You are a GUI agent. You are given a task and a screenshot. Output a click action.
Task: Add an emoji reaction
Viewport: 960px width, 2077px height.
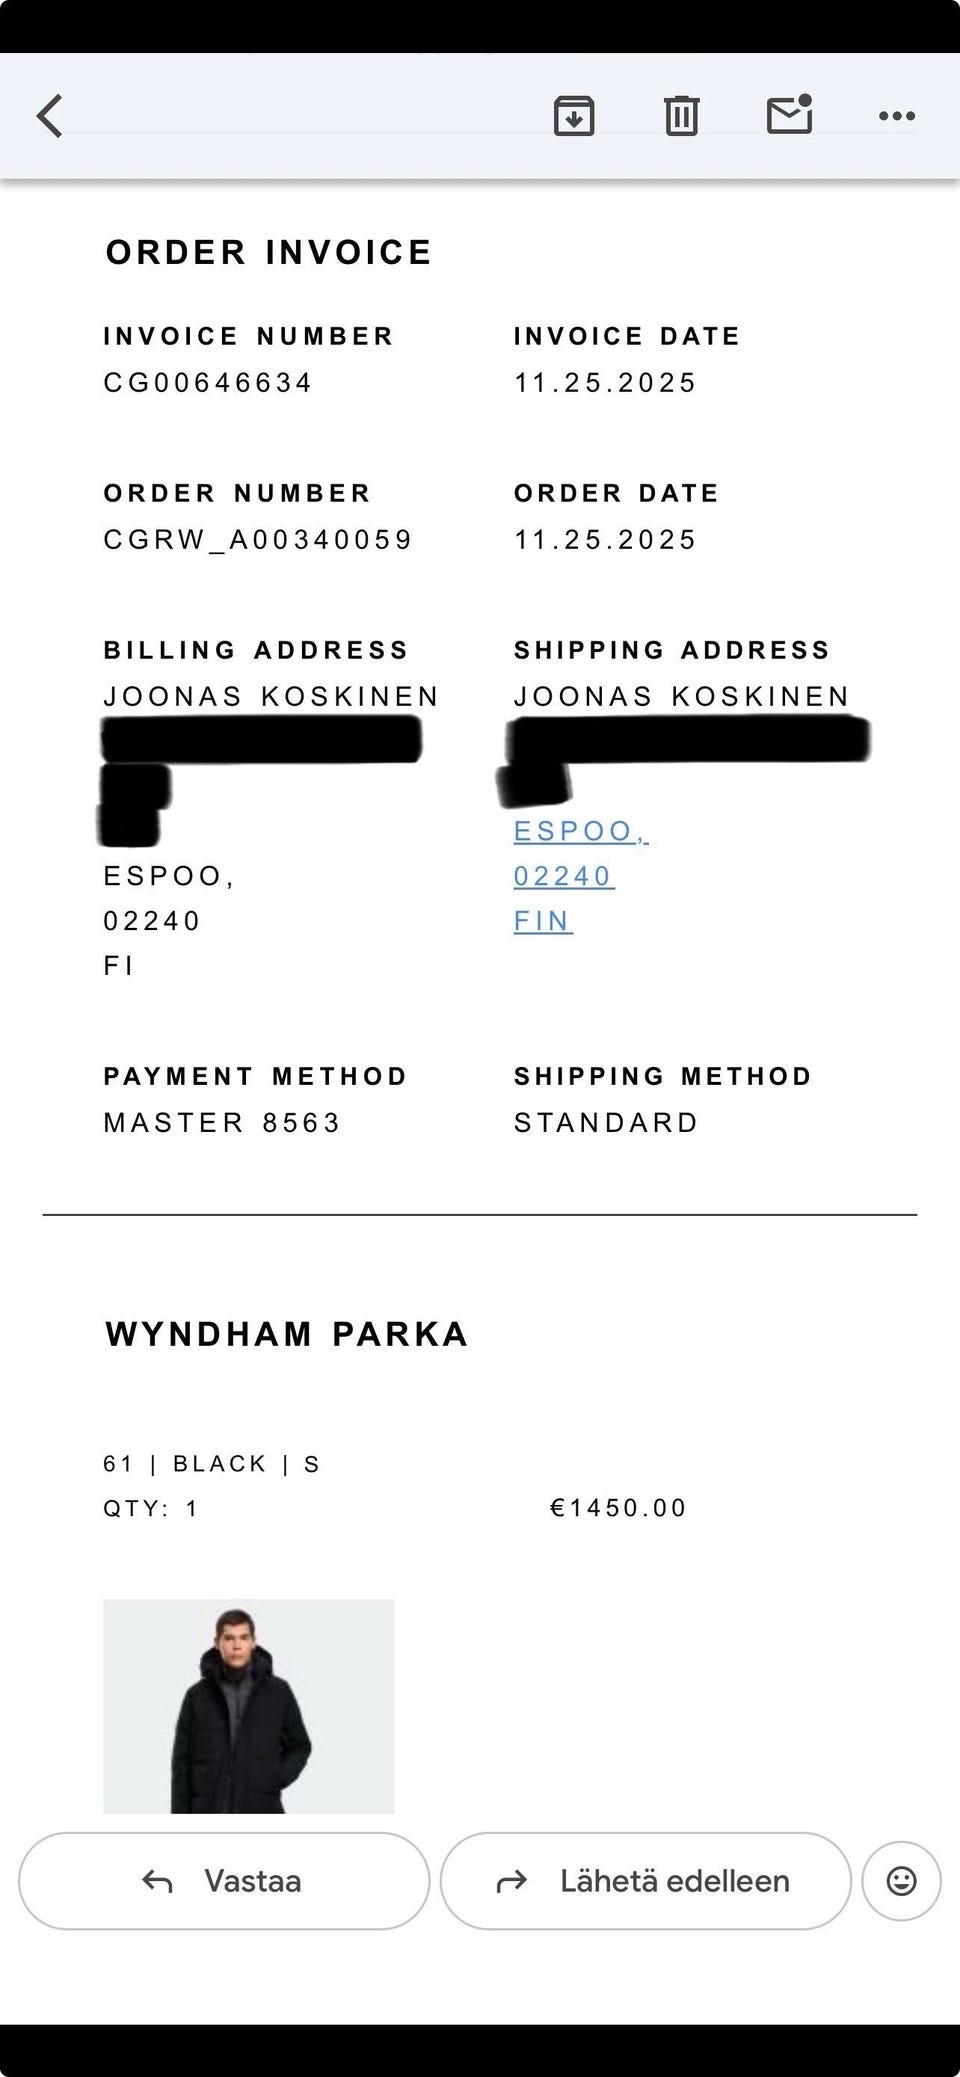pyautogui.click(x=901, y=1881)
